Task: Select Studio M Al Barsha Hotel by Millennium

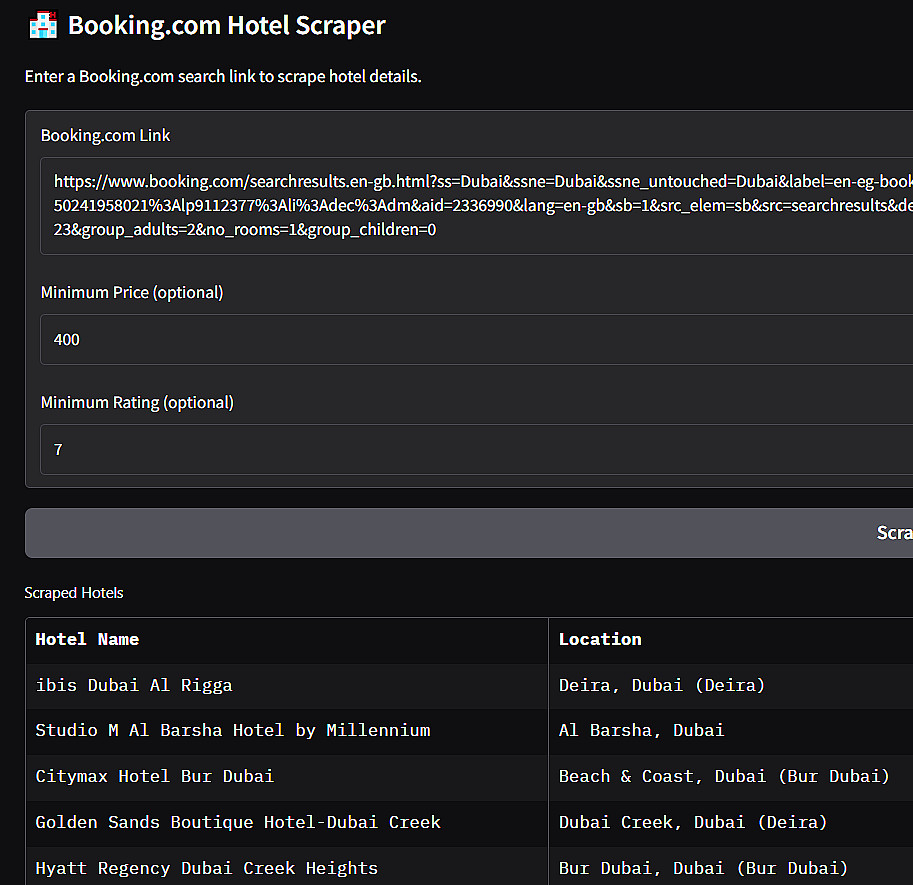Action: 287,731
